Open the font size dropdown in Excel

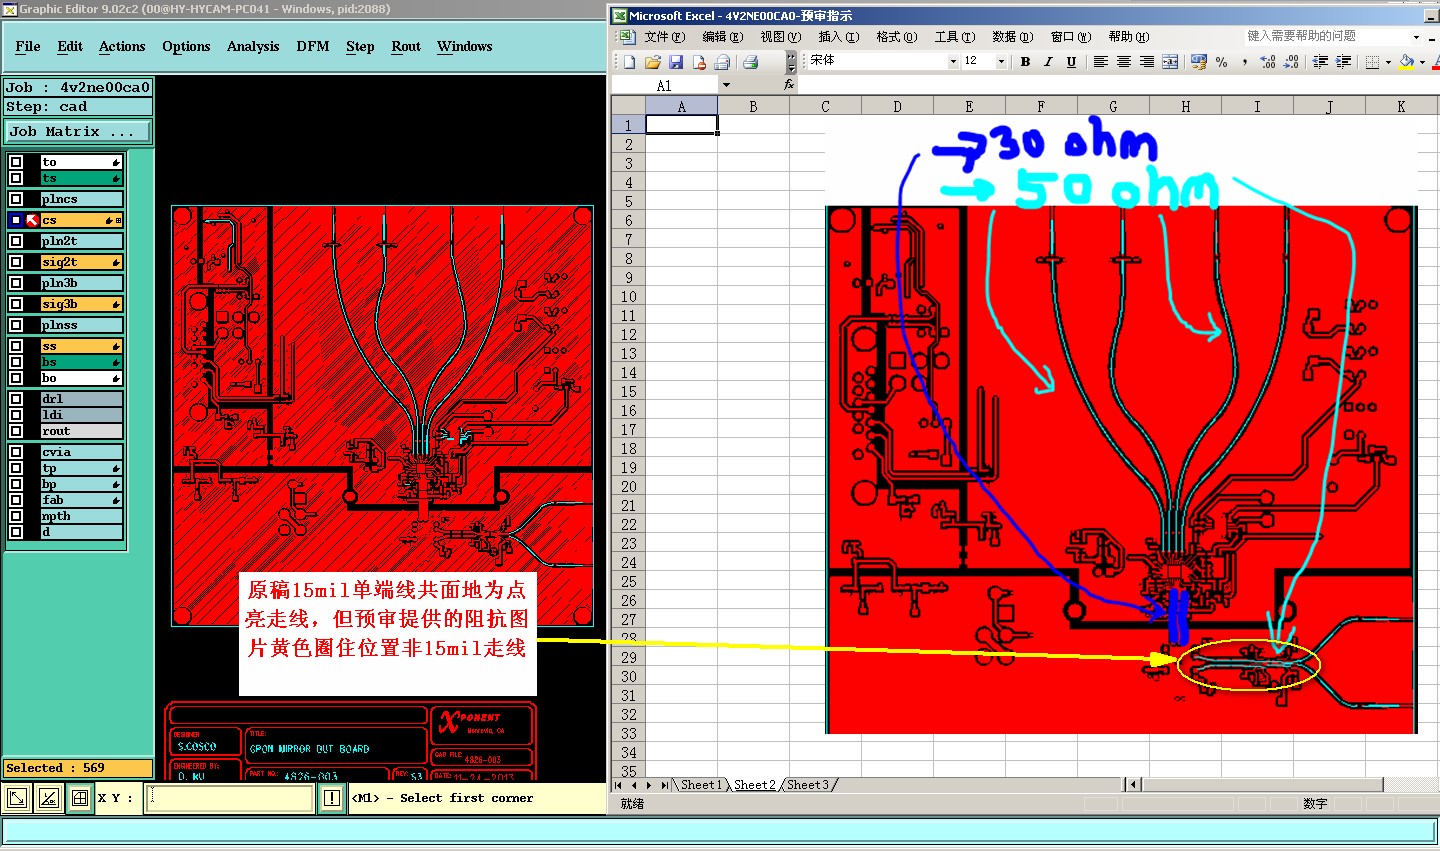(x=1001, y=62)
